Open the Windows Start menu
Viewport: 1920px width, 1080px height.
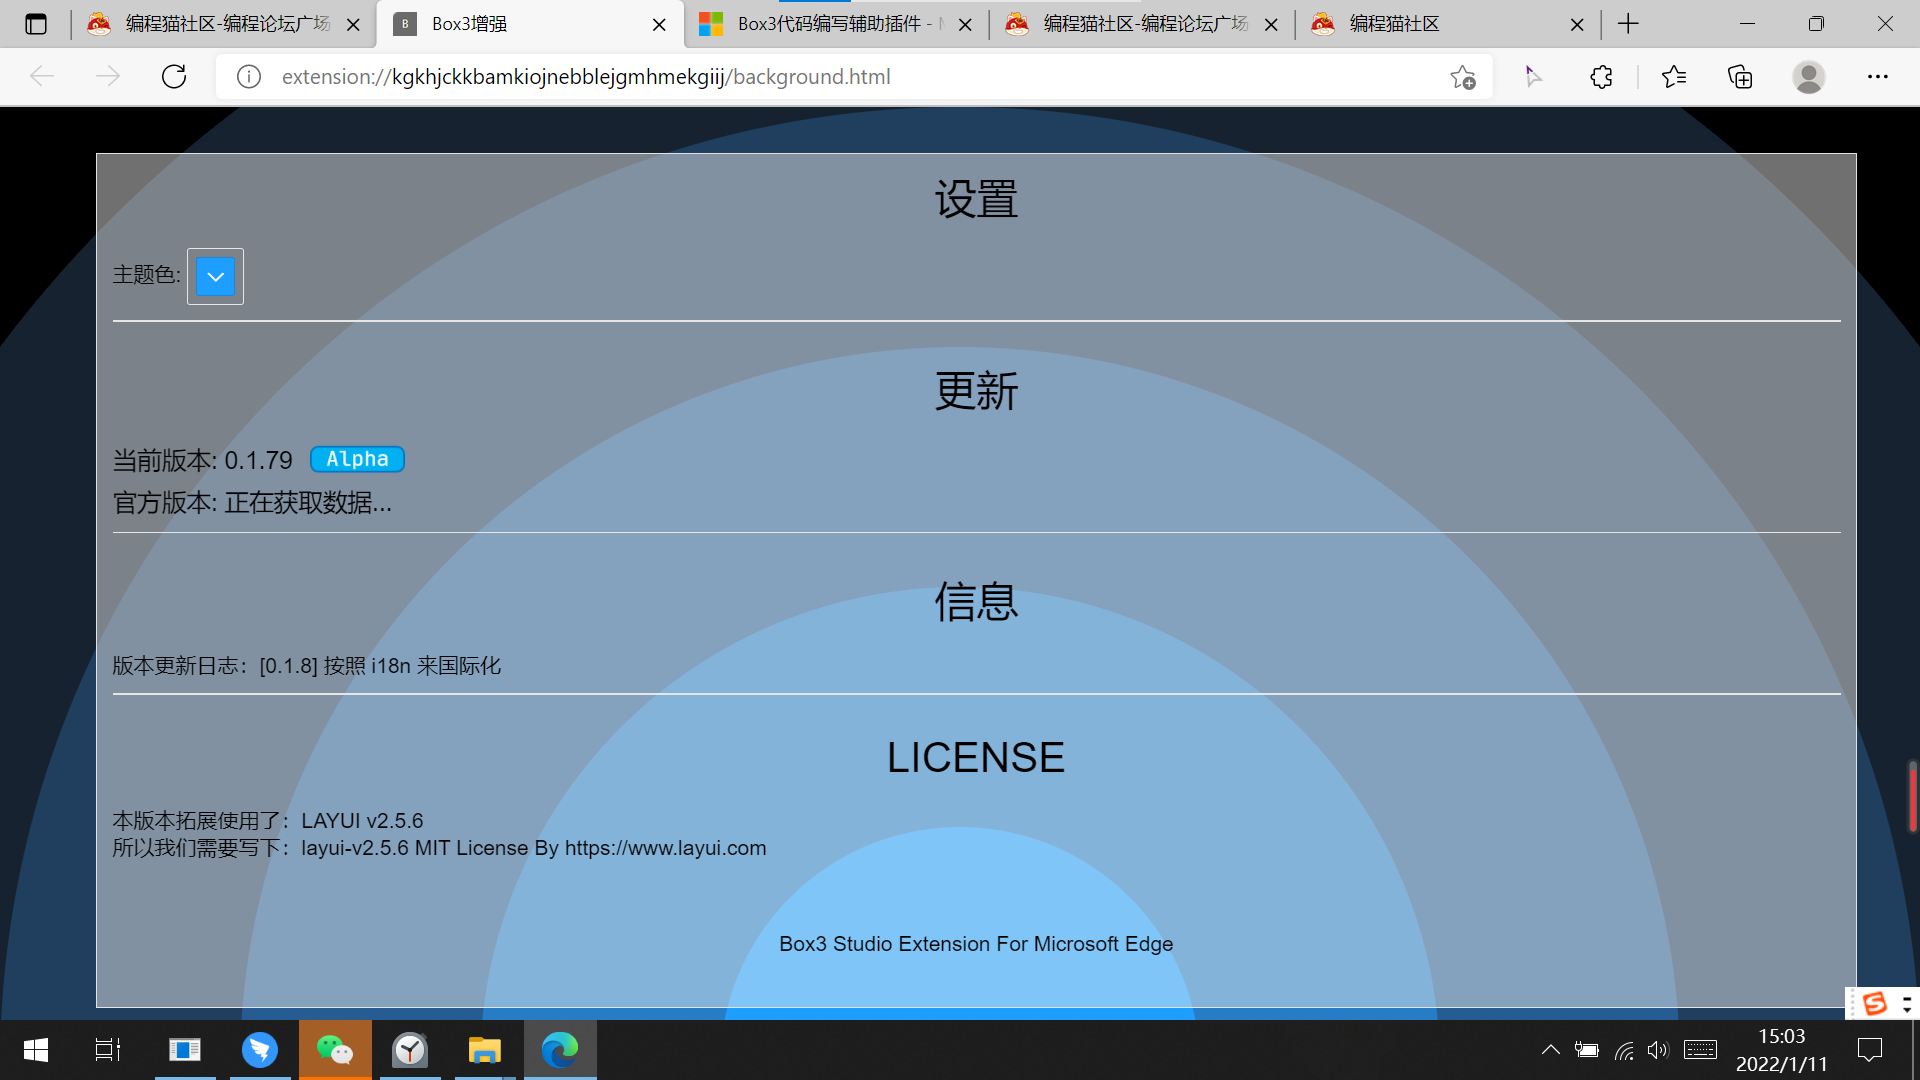pyautogui.click(x=36, y=1050)
